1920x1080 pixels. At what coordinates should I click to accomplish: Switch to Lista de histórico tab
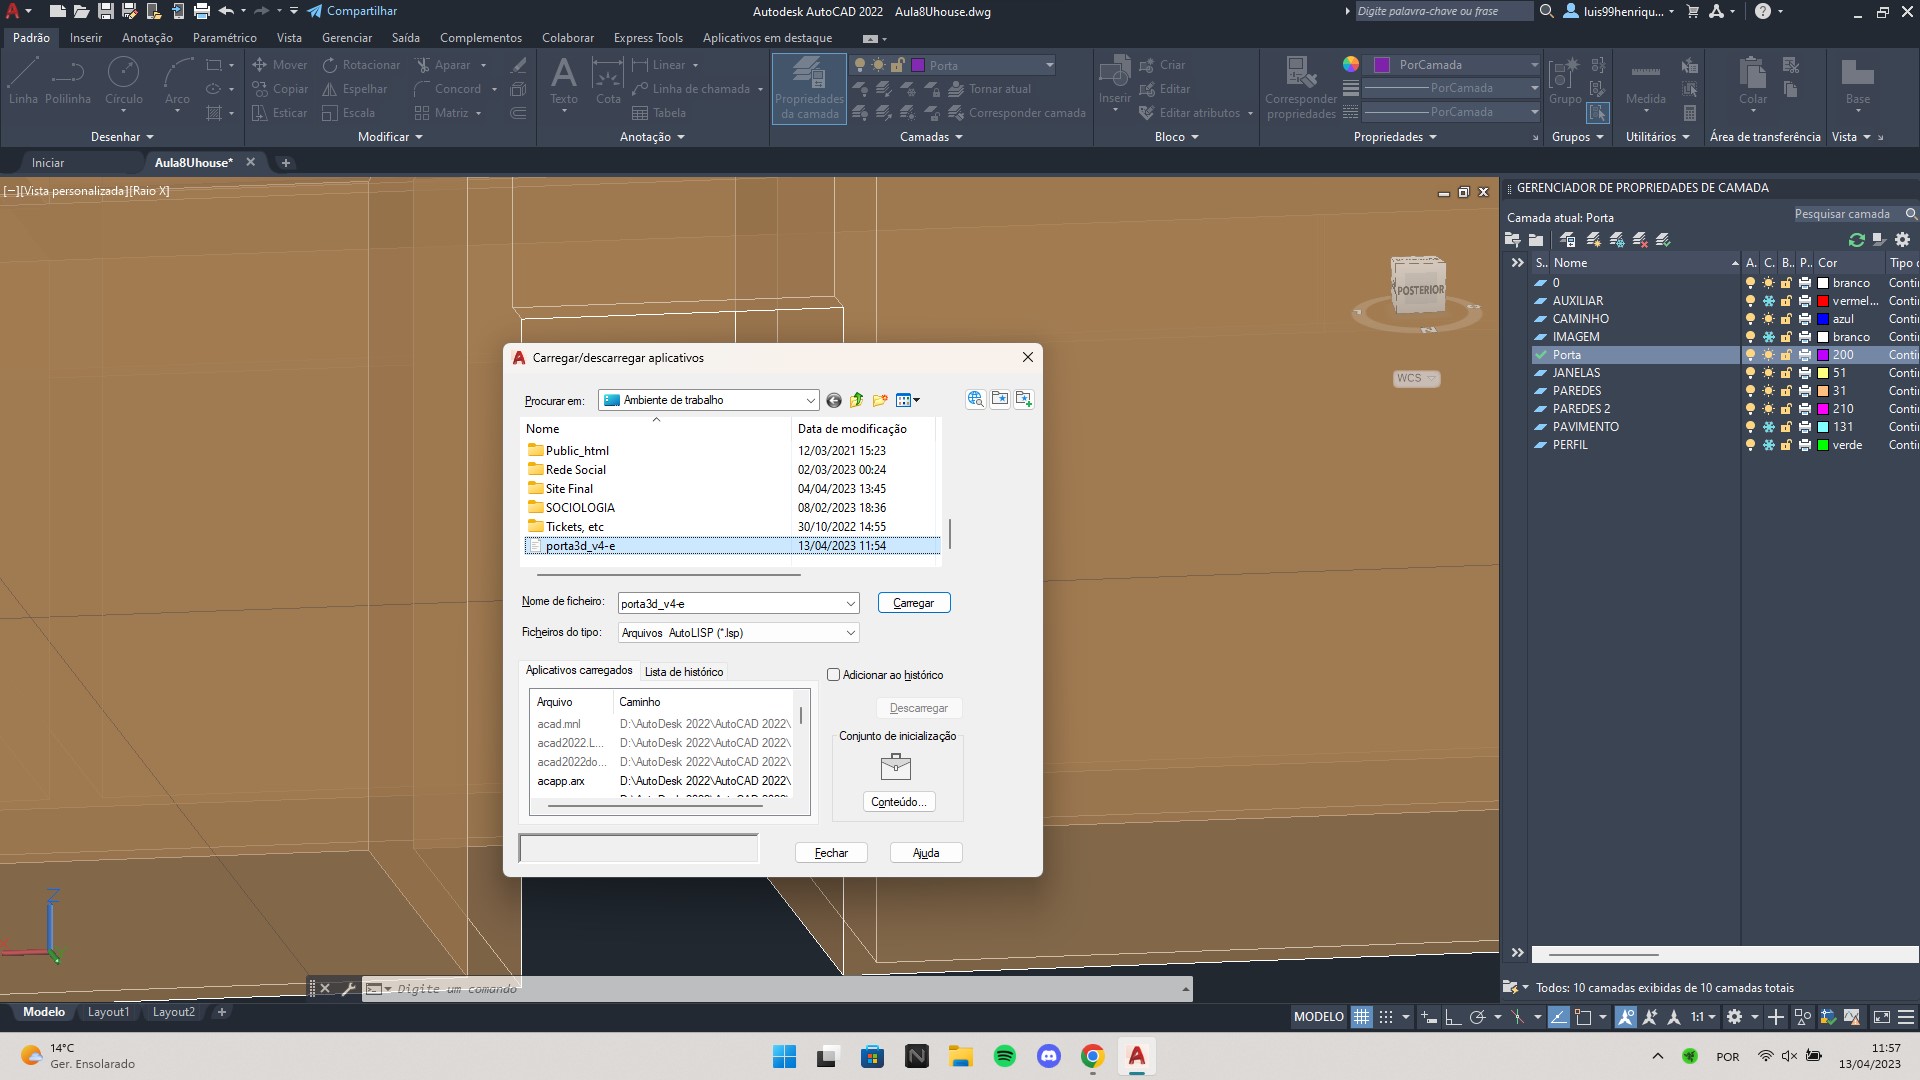[x=683, y=671]
